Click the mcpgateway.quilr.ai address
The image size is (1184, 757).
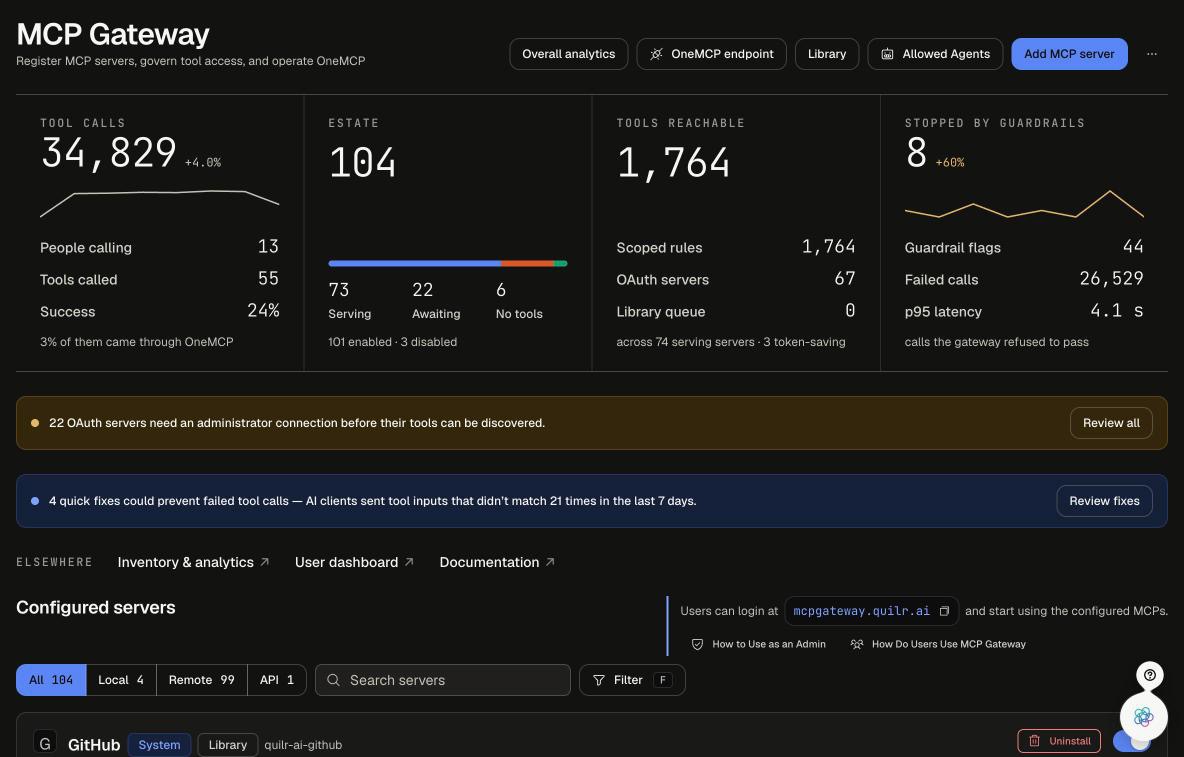click(861, 611)
